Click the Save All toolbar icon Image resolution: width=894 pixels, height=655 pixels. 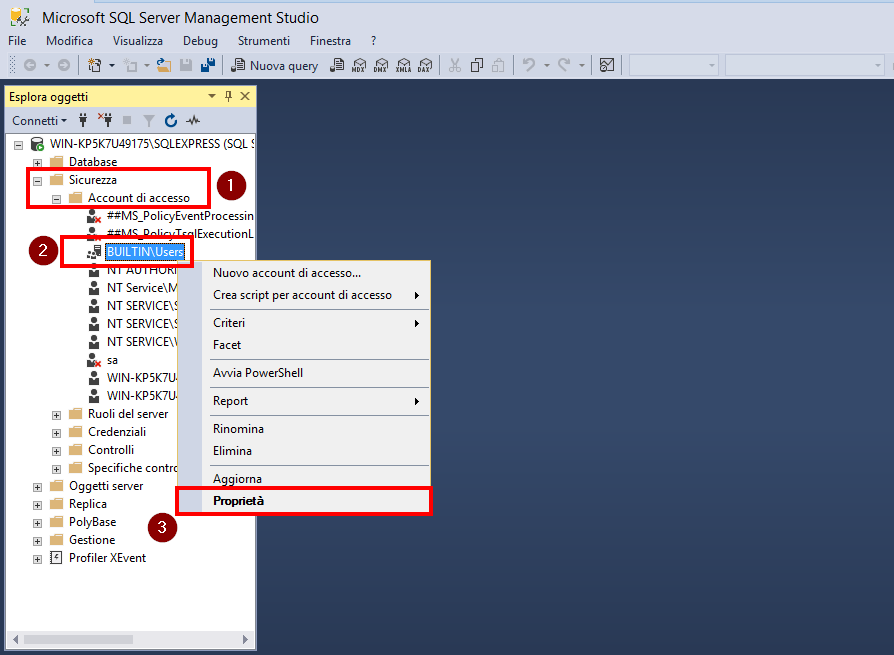(x=208, y=66)
